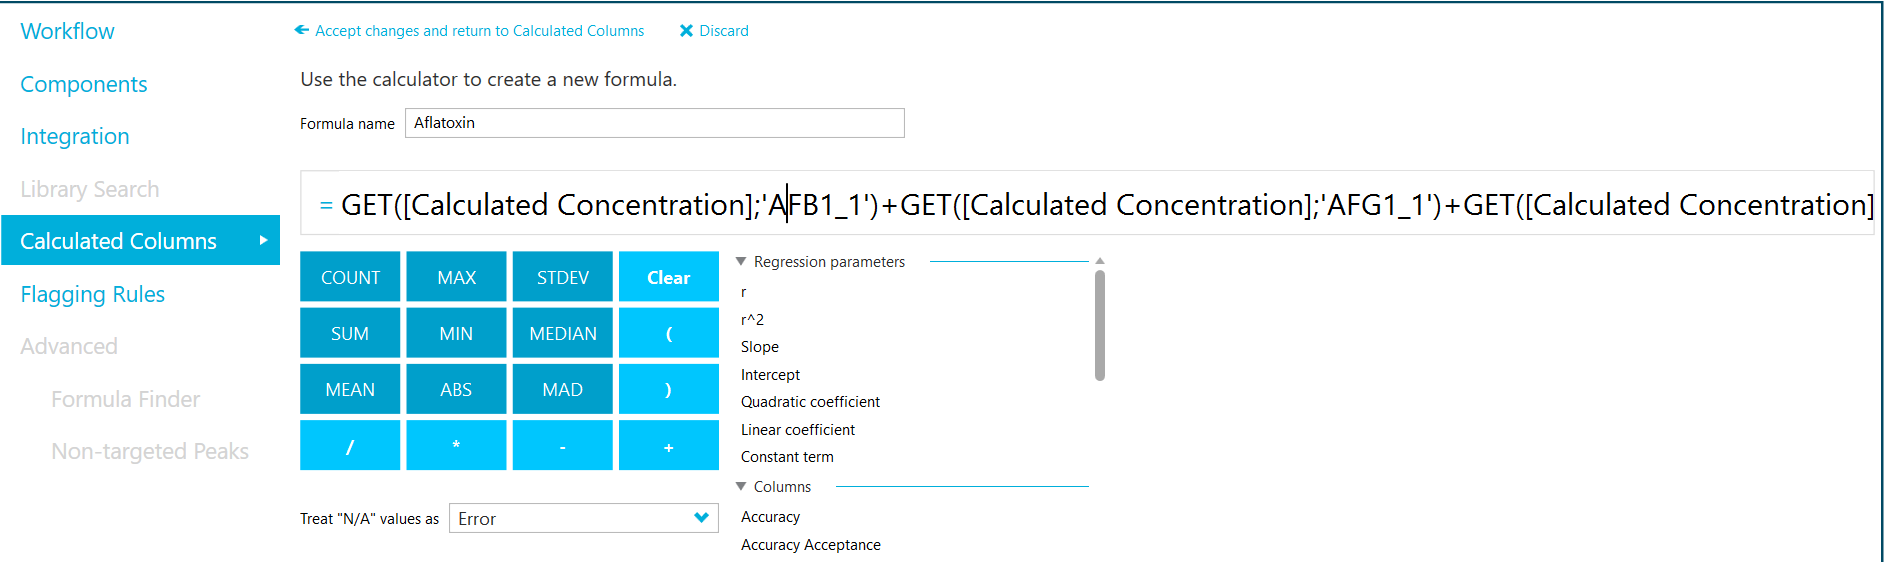
Task: Open the Workflow page
Action: (67, 31)
